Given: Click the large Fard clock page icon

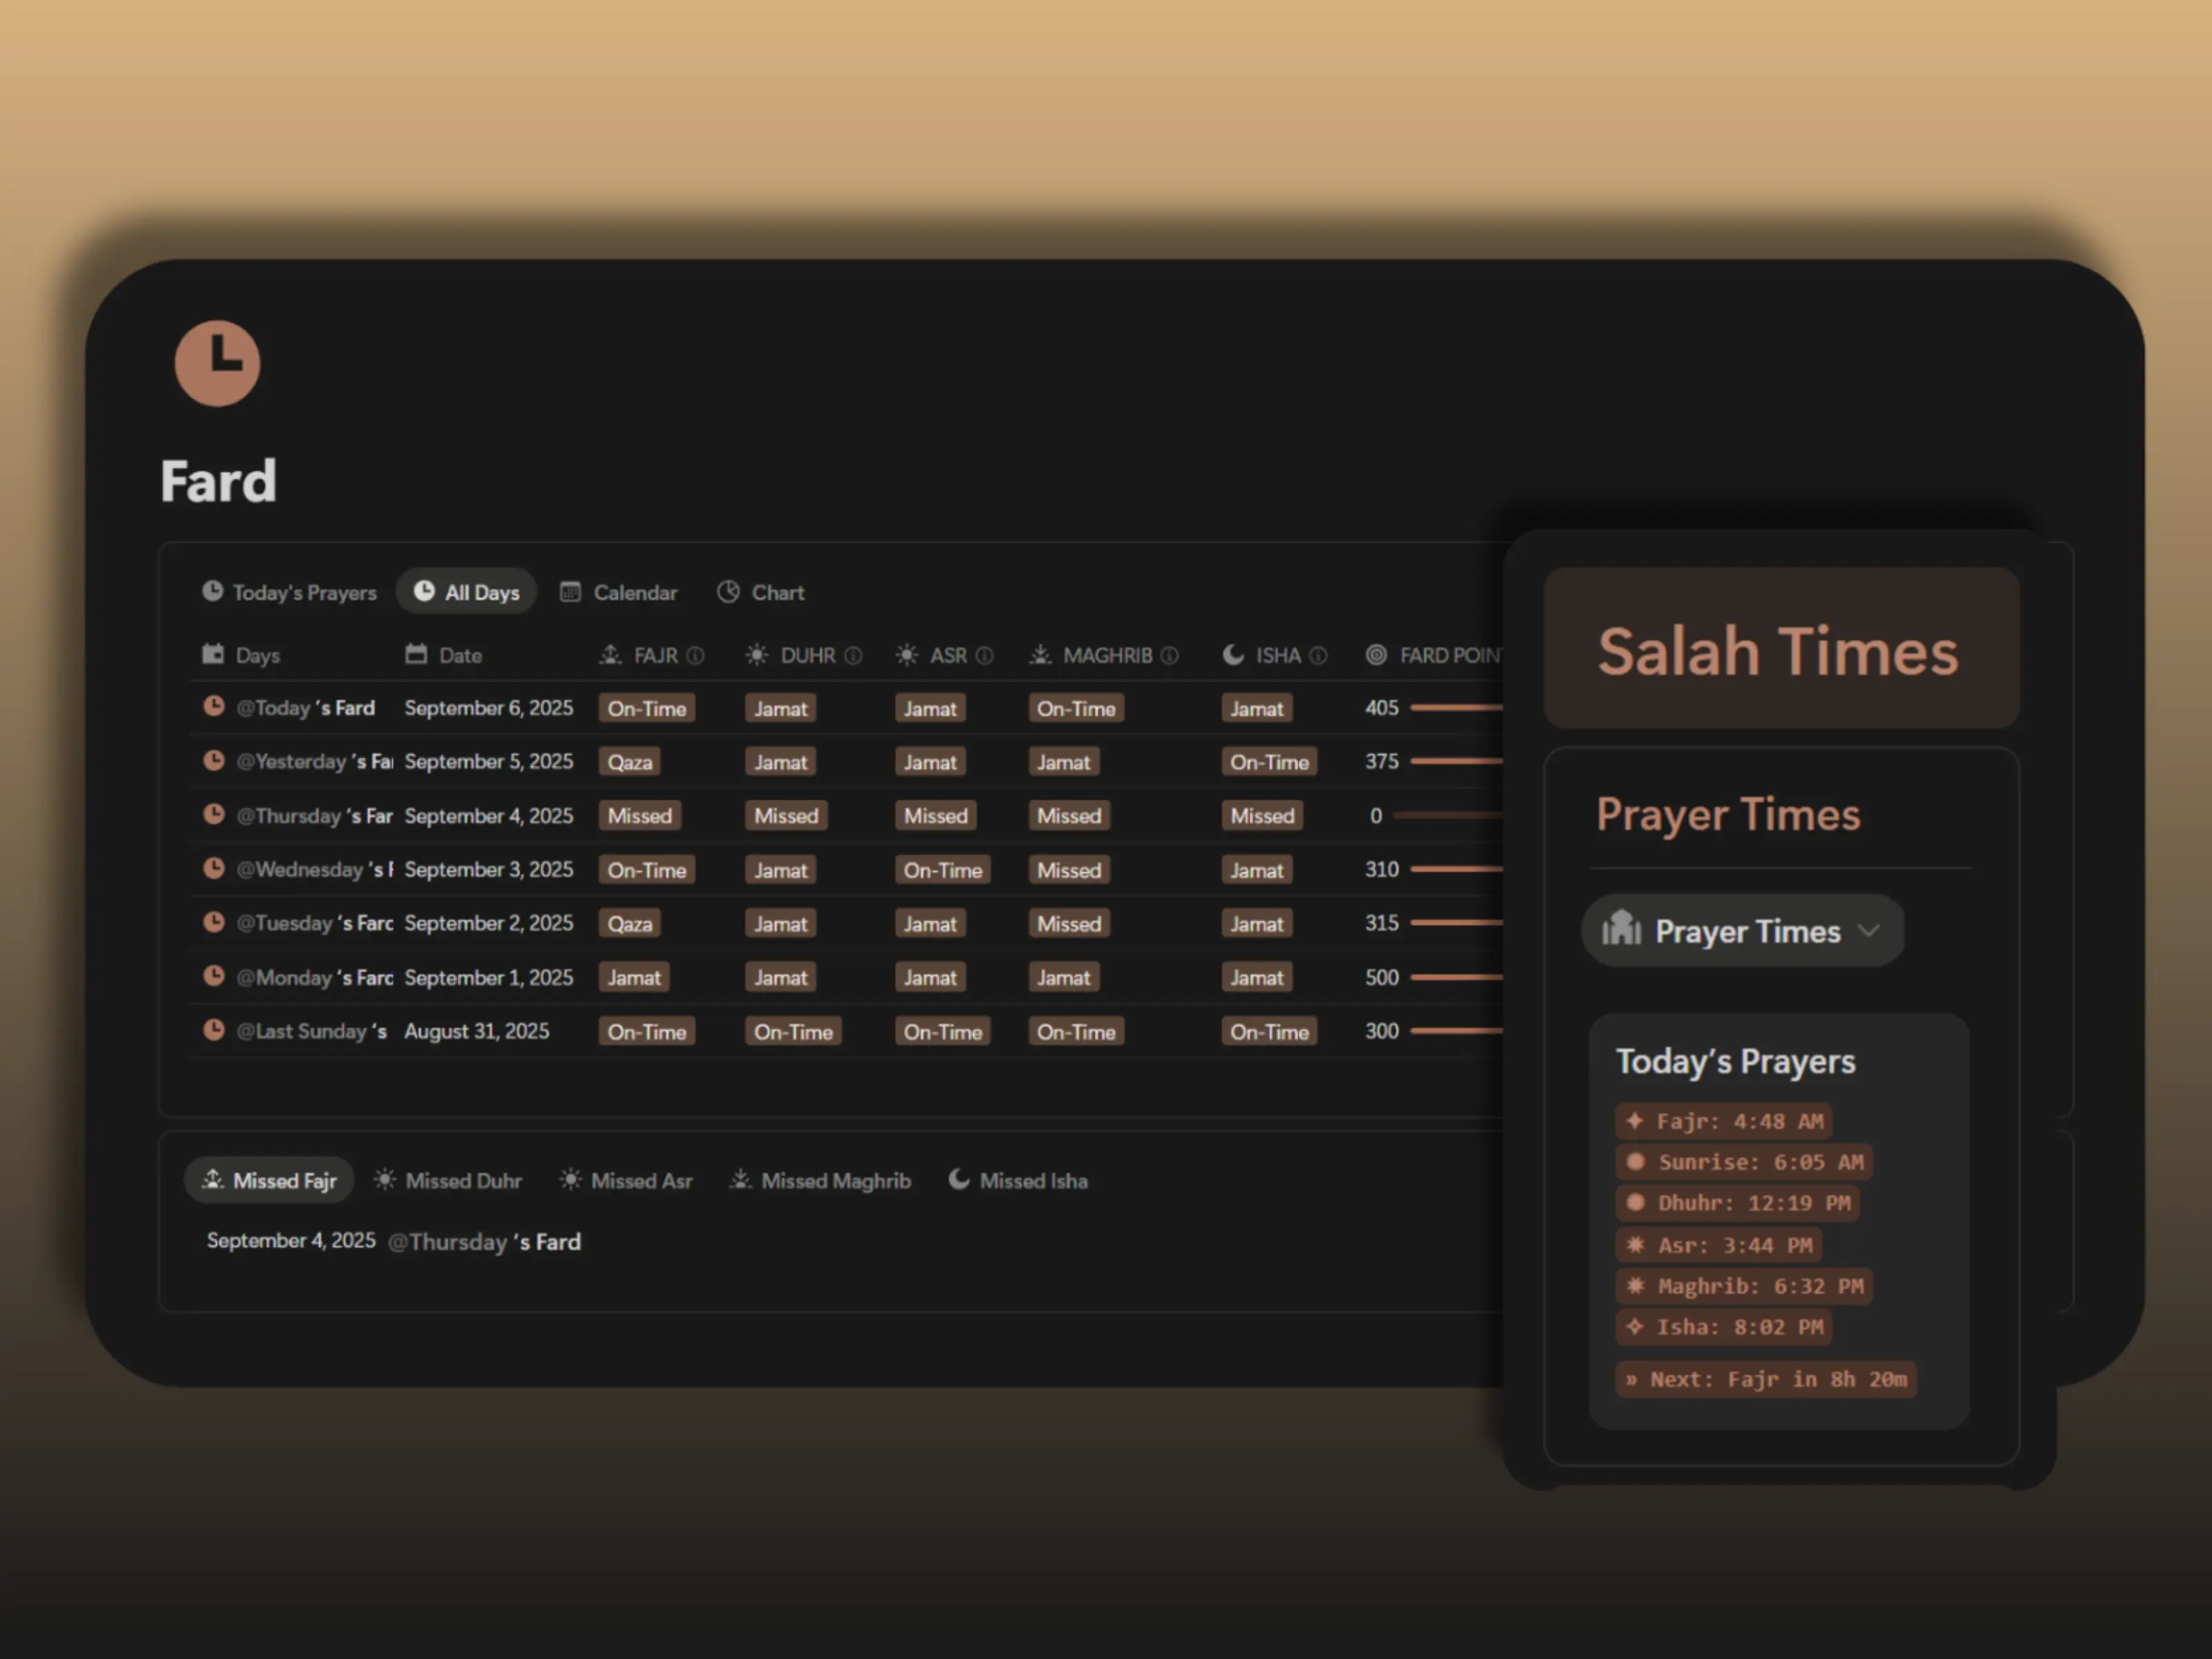Looking at the screenshot, I should coord(217,362).
